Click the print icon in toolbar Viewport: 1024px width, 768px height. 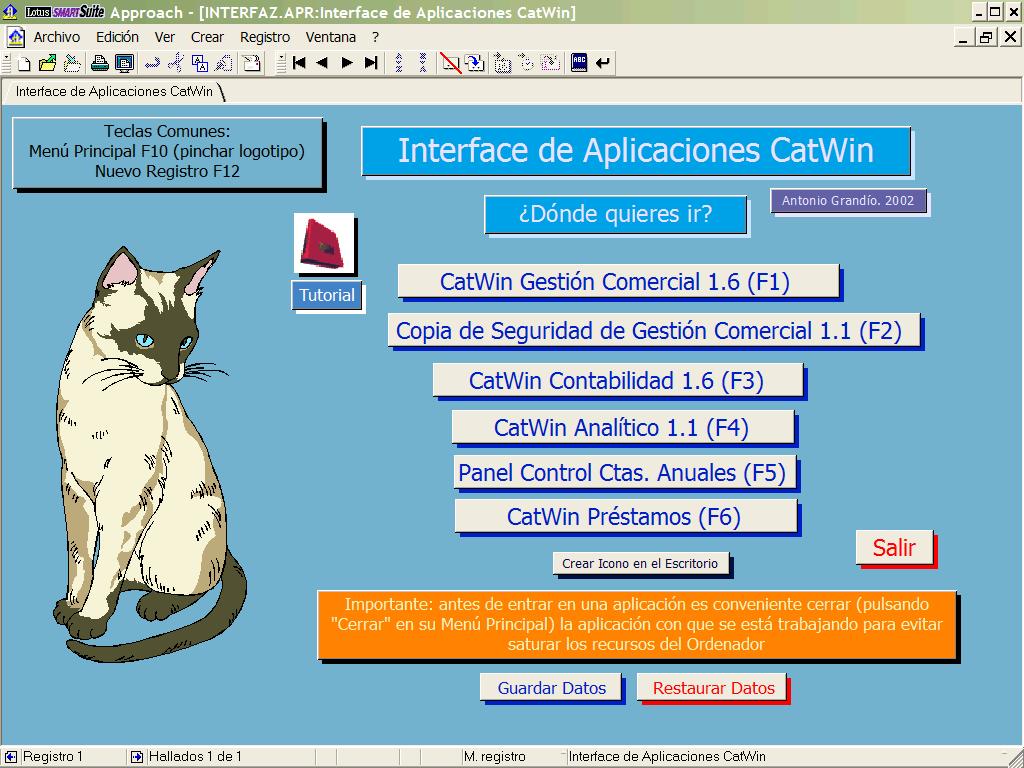[100, 64]
